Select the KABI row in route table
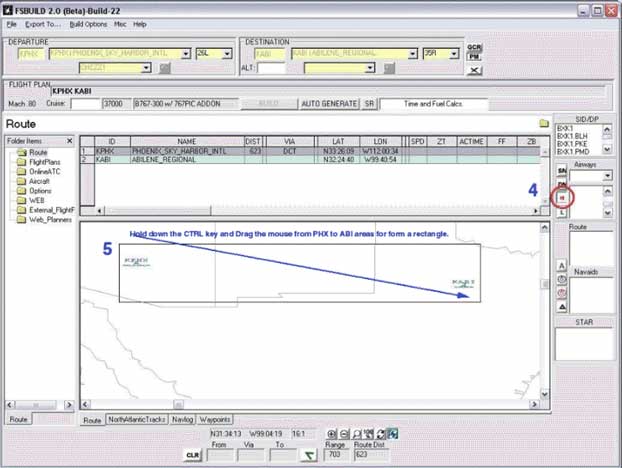Viewport: 622px width, 468px height. [309, 159]
